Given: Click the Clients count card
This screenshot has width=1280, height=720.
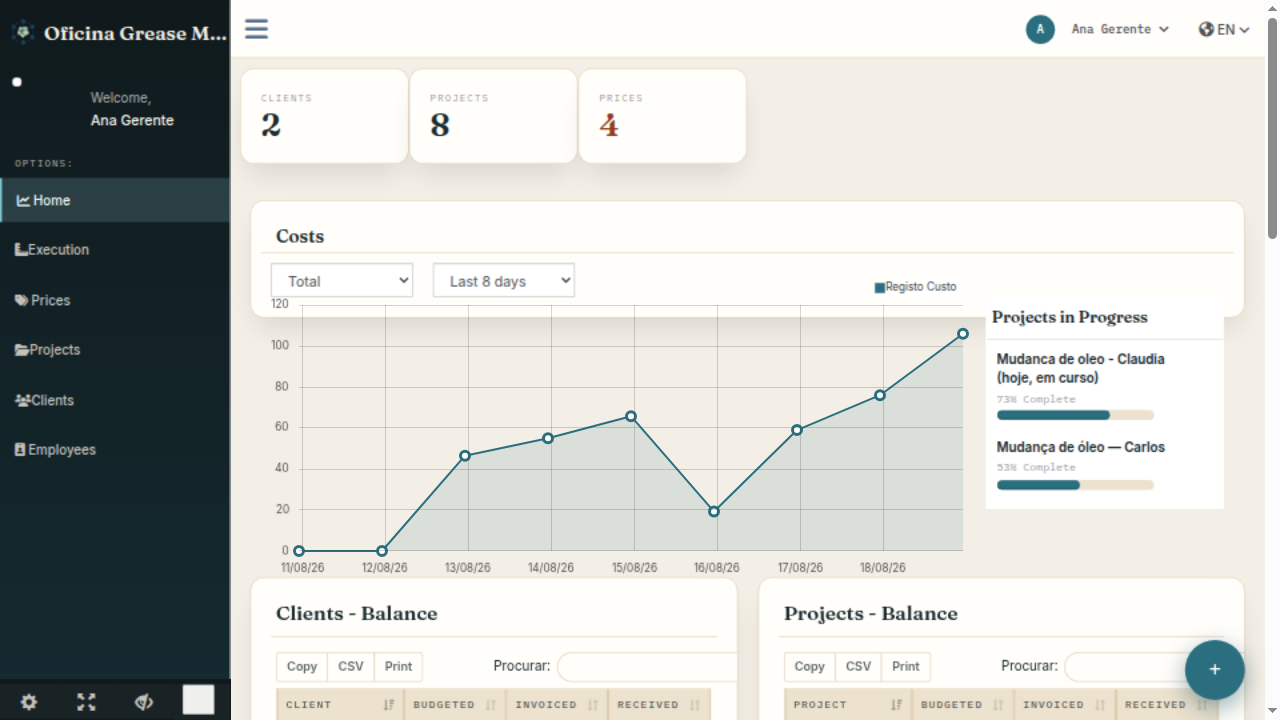Looking at the screenshot, I should point(324,116).
